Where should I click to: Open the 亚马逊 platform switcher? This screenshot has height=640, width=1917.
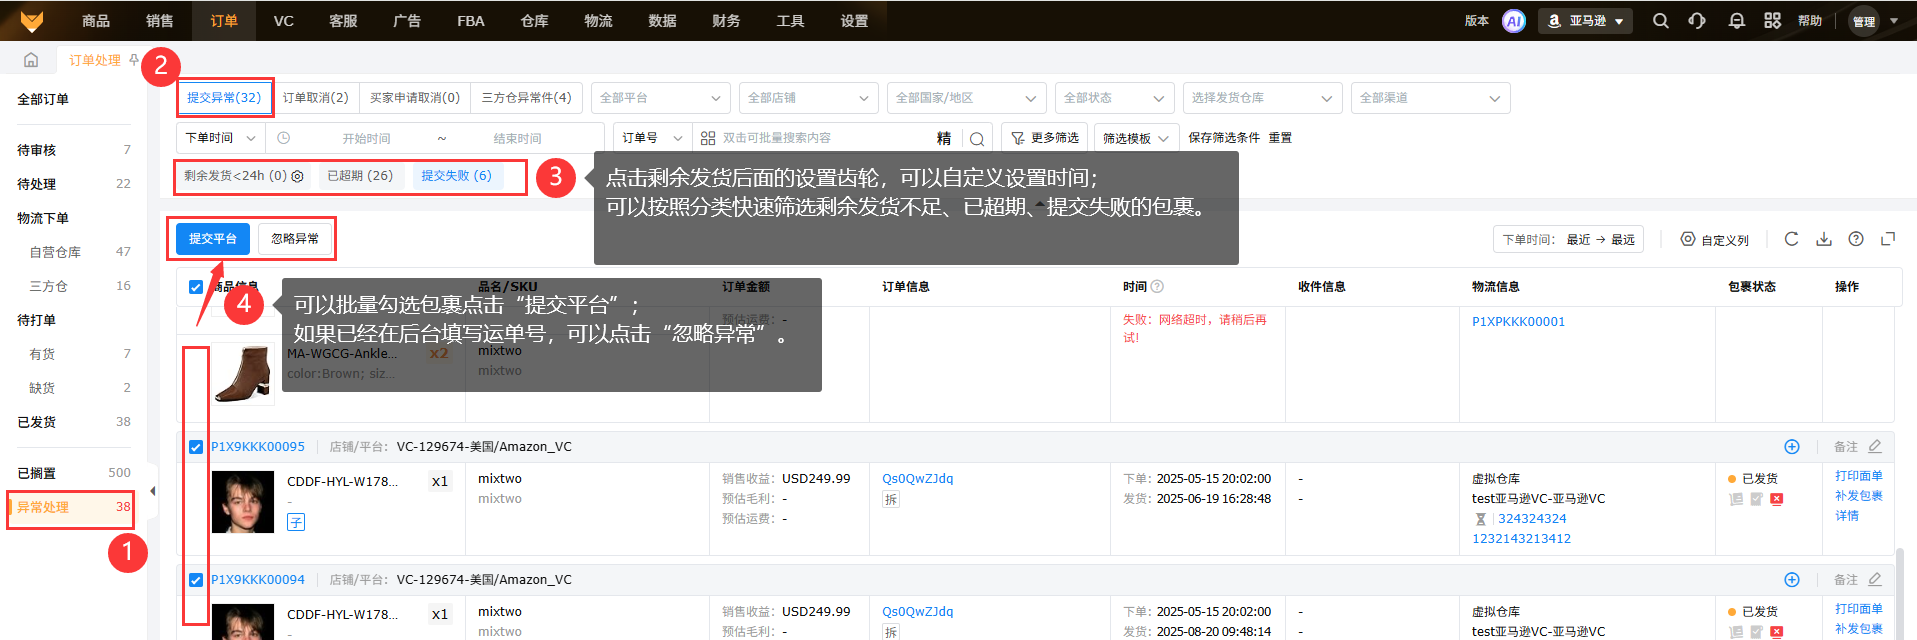pos(1585,21)
